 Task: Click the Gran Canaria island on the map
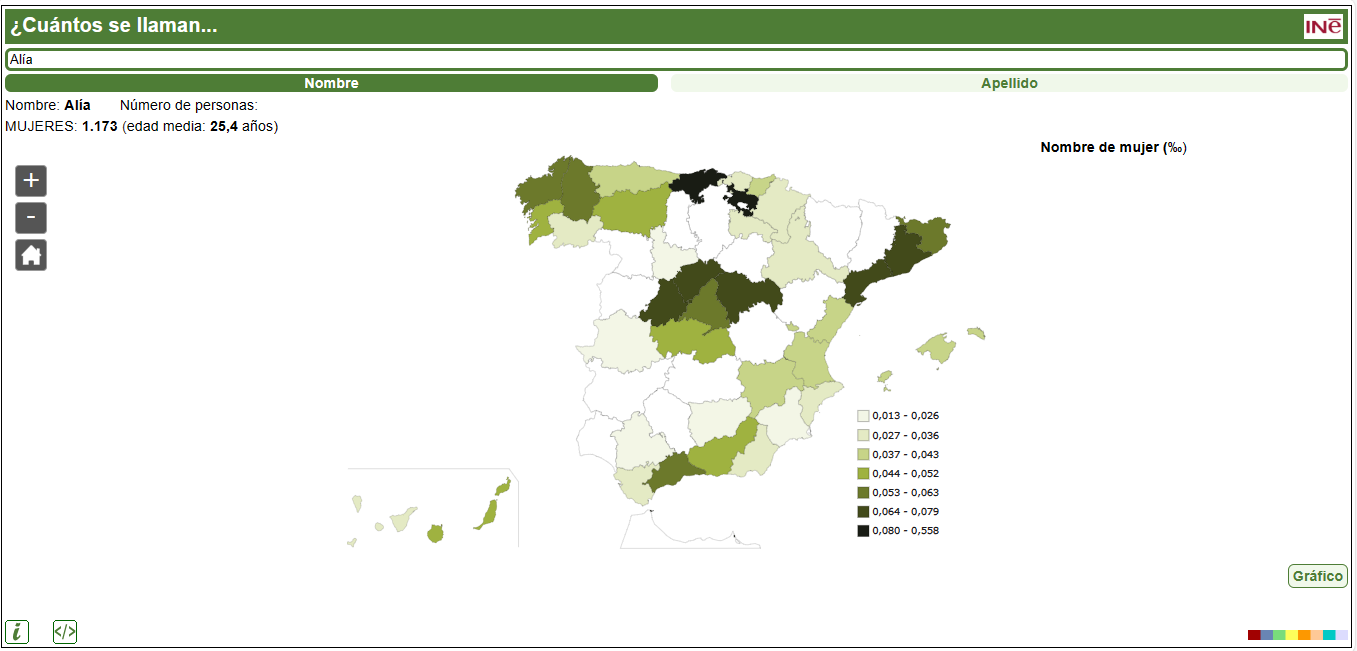pyautogui.click(x=435, y=533)
